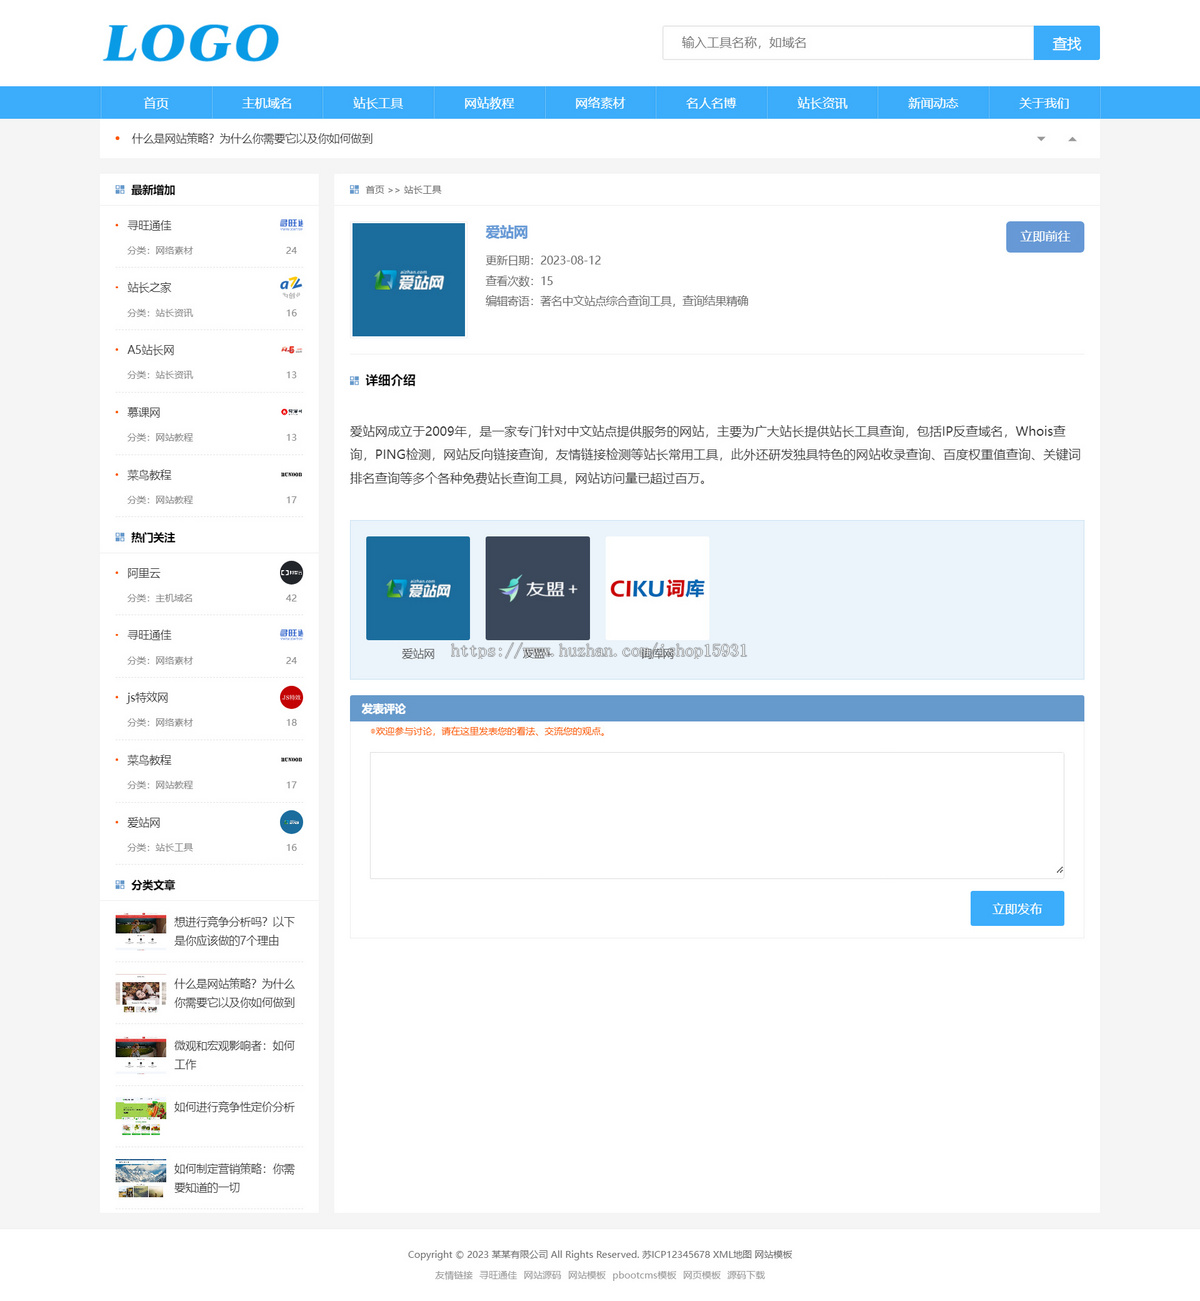This screenshot has width=1200, height=1301.
Task: Click the A5站长网 favicon icon
Action: (290, 348)
